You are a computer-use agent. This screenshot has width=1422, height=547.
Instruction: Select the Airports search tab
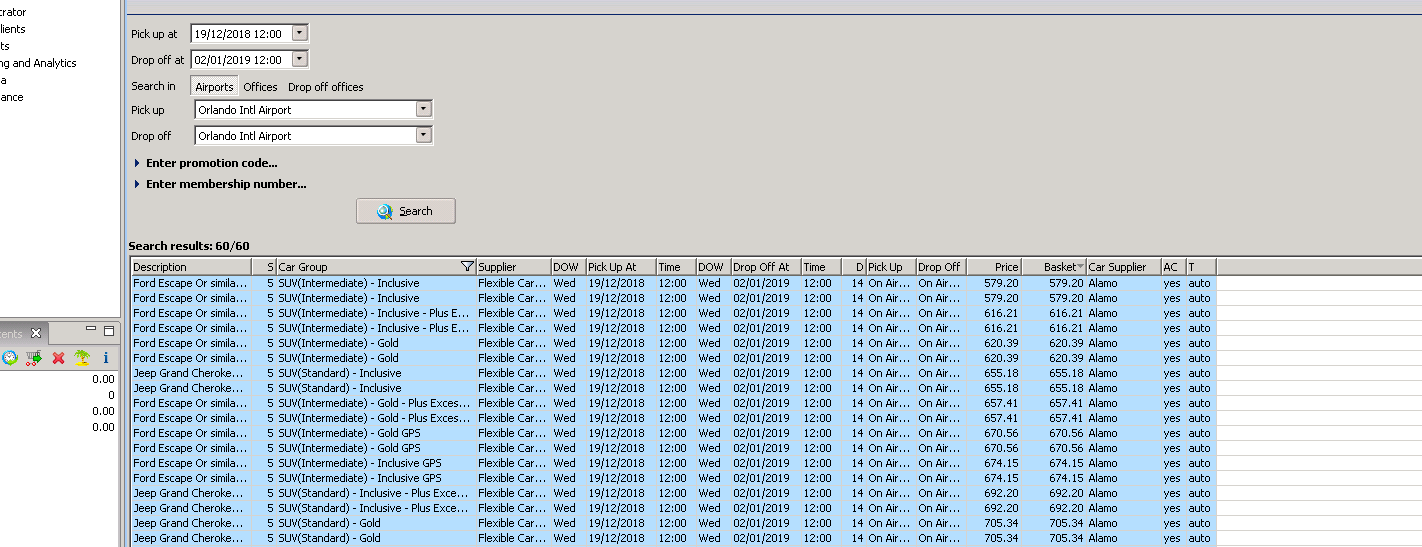tap(214, 87)
